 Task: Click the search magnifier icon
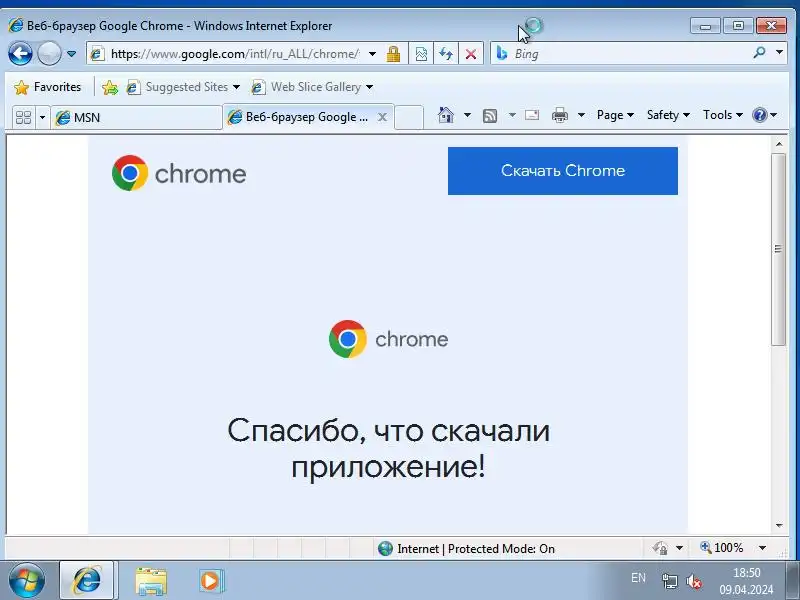(759, 53)
